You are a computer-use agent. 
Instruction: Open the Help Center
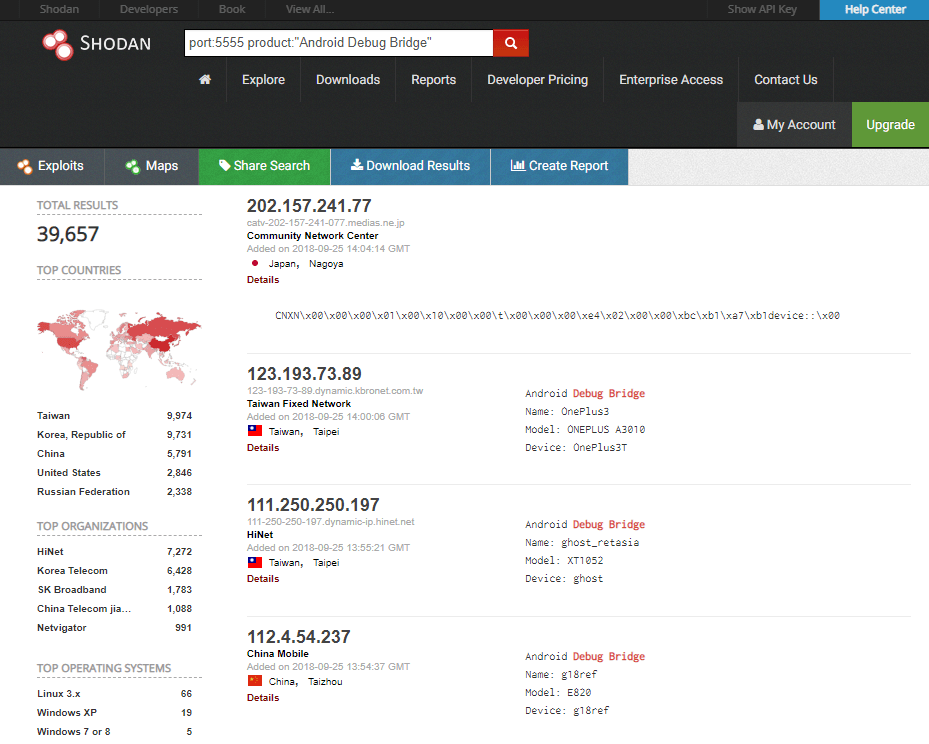coord(872,9)
